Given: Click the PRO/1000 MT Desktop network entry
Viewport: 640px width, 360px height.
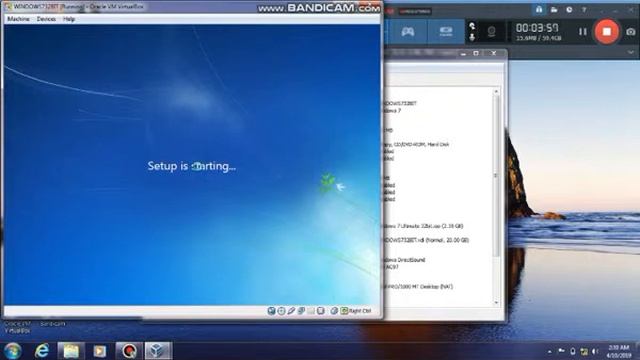Looking at the screenshot, I should point(418,287).
